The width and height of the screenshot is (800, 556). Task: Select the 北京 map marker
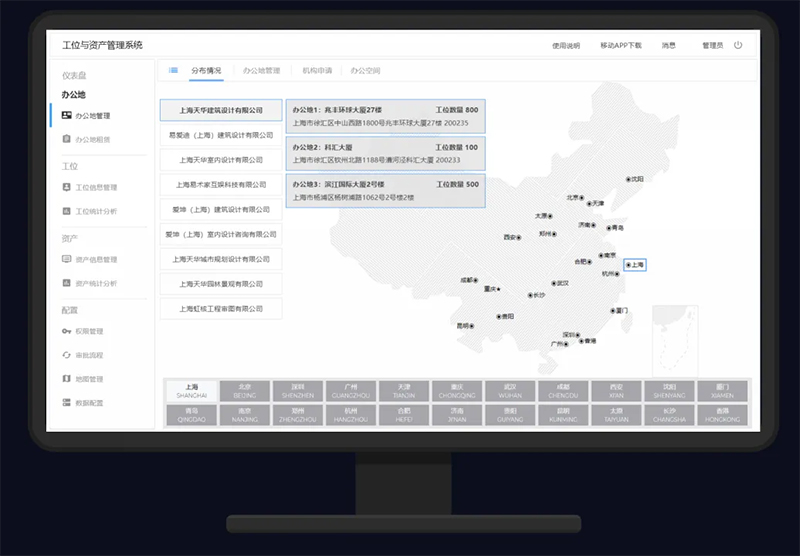(575, 197)
